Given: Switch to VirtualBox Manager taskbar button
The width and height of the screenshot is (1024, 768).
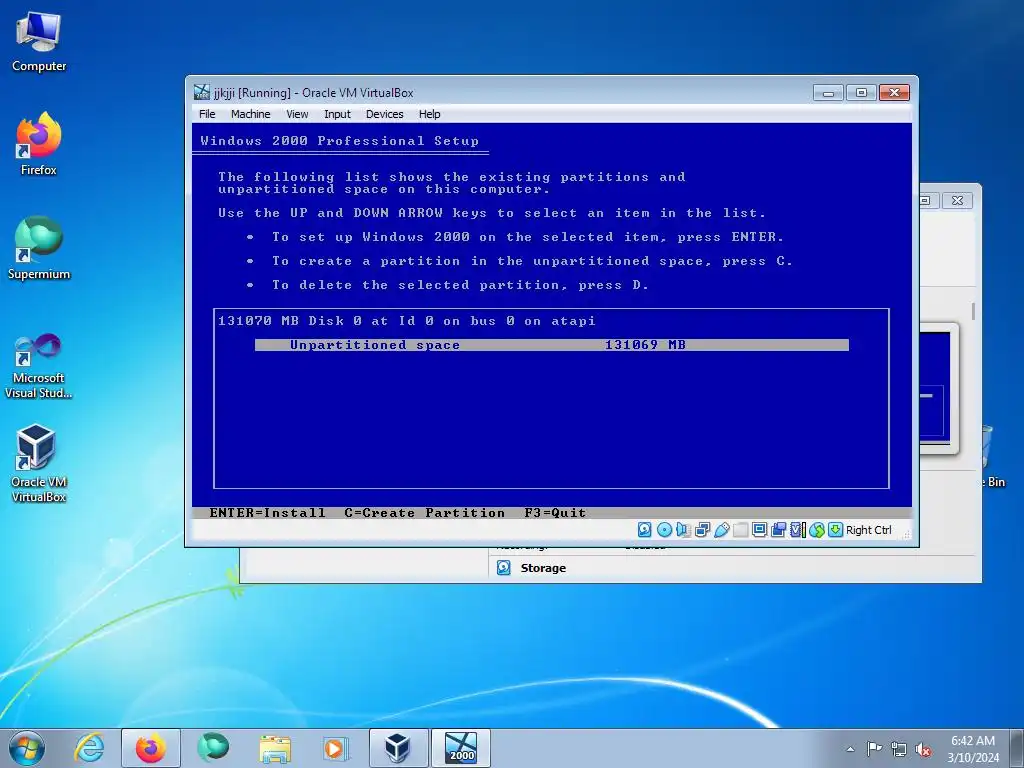Looking at the screenshot, I should (398, 748).
